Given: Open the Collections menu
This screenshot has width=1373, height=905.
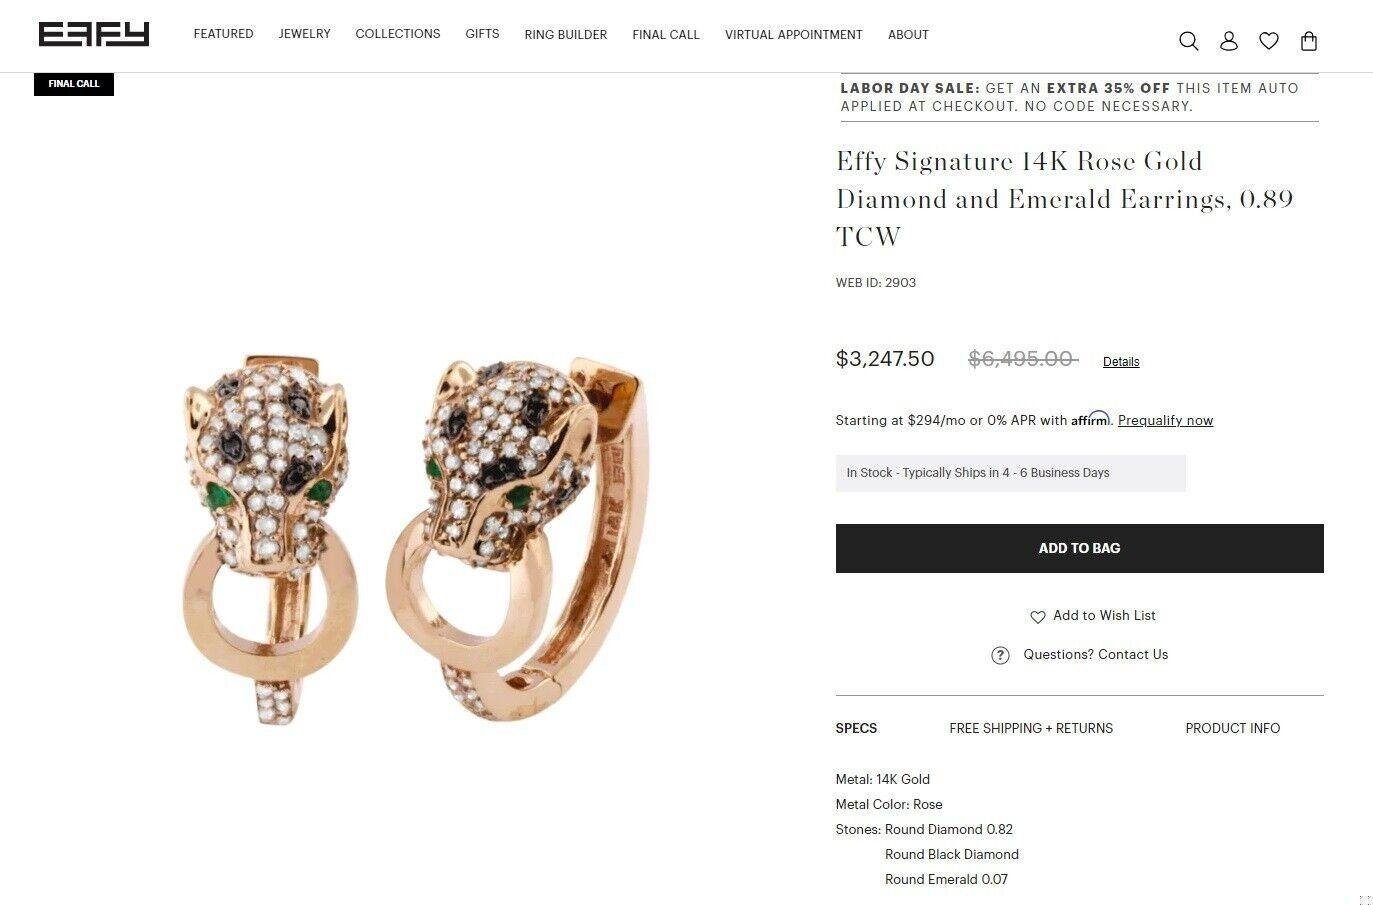Looking at the screenshot, I should (398, 34).
